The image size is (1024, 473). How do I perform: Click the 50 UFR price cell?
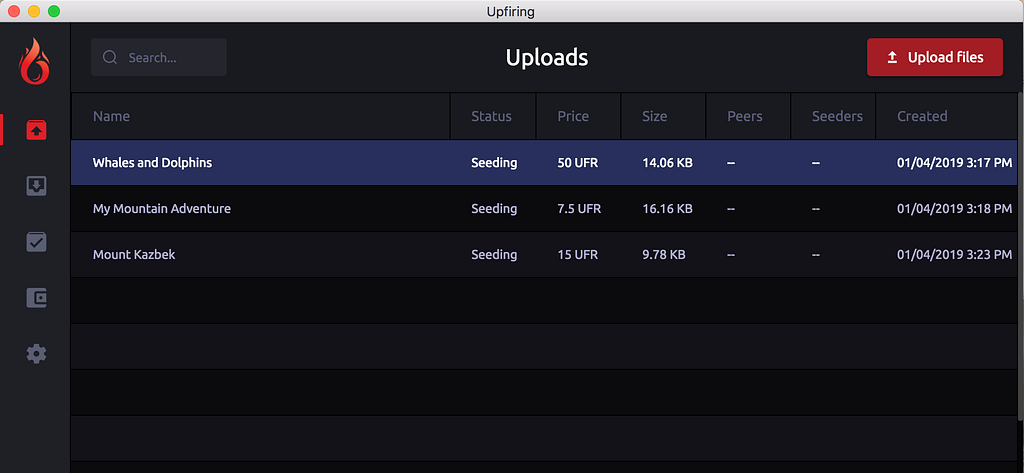[577, 163]
